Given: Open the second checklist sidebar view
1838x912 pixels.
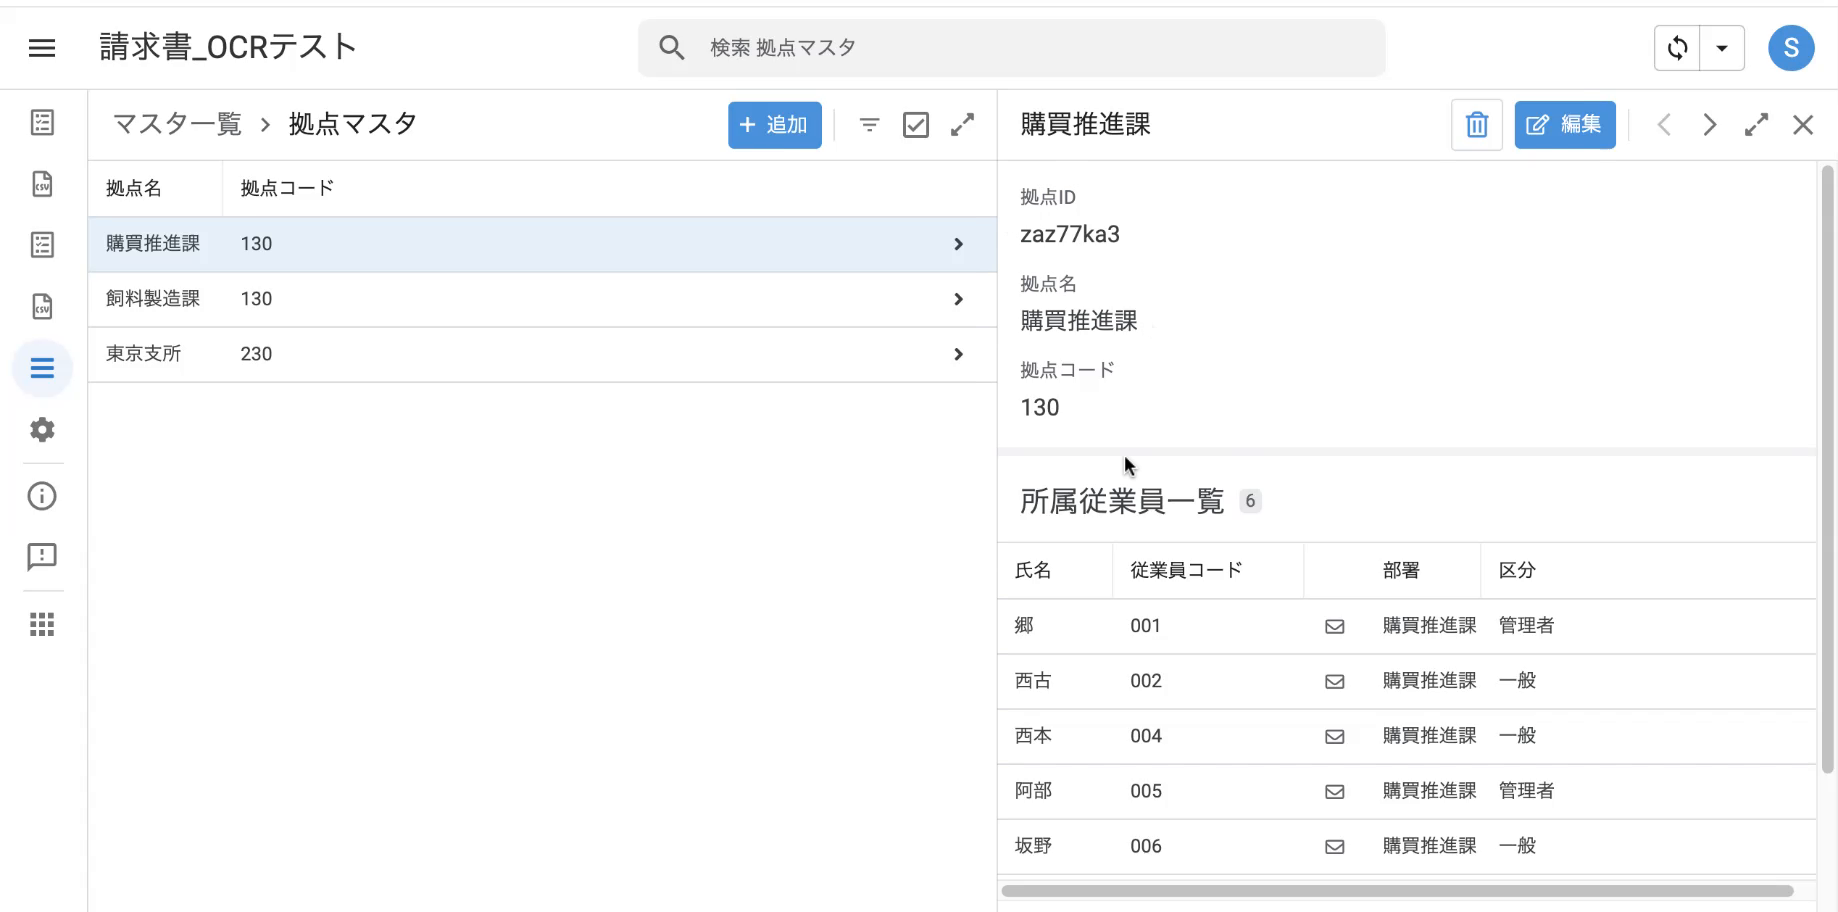Looking at the screenshot, I should [42, 245].
